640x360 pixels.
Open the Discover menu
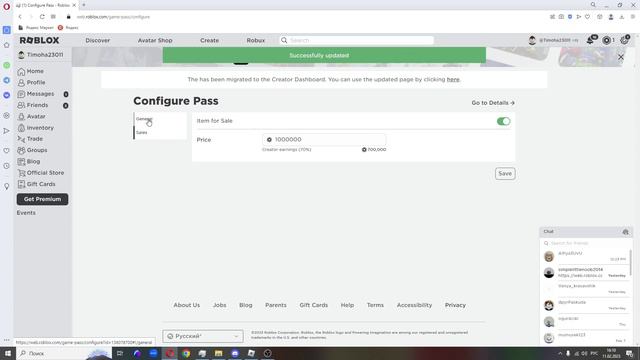[98, 40]
